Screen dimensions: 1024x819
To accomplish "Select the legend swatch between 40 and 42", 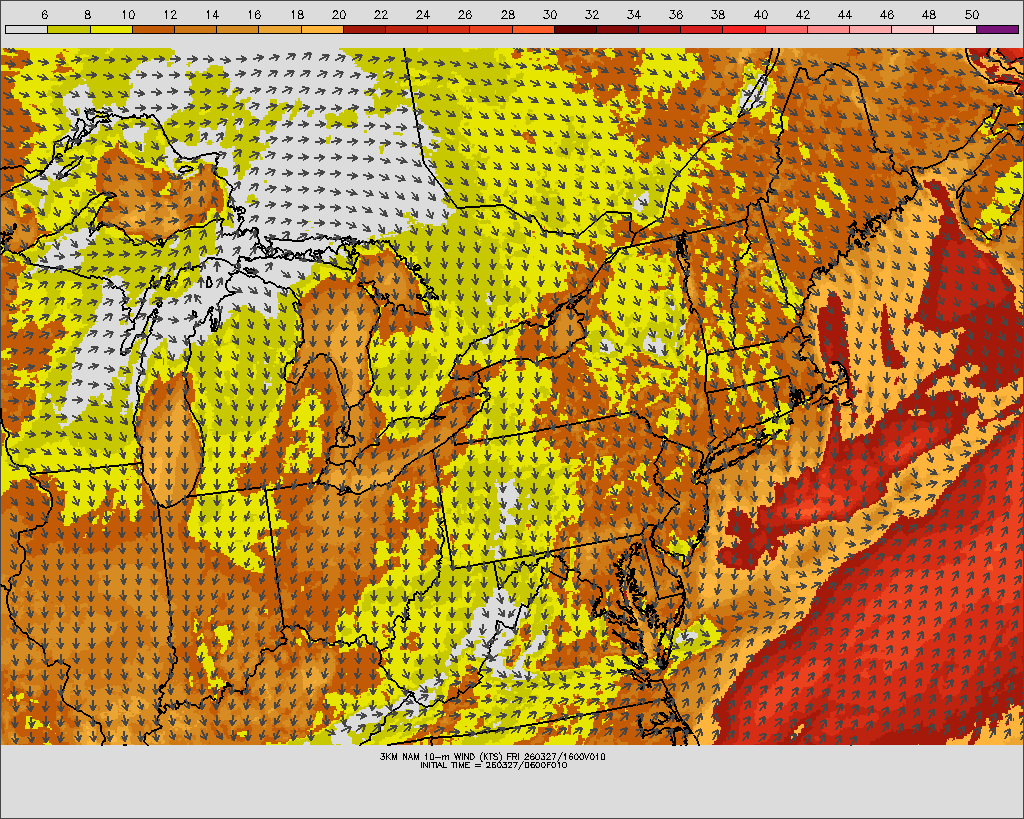I will 786,29.
